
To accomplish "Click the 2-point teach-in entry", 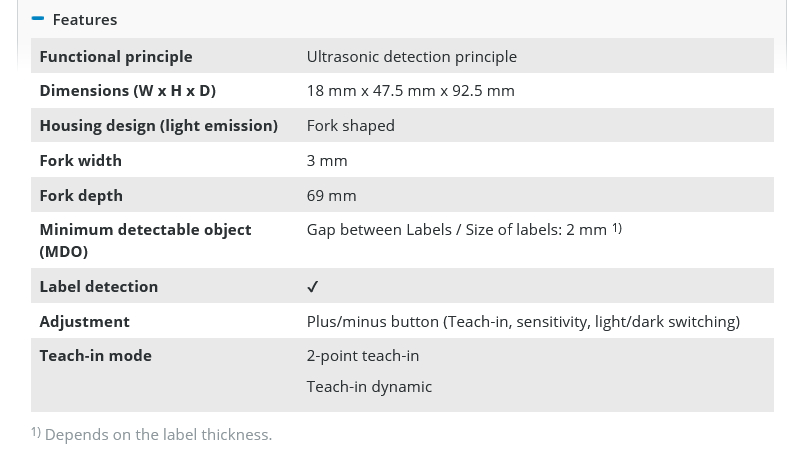I will click(363, 356).
